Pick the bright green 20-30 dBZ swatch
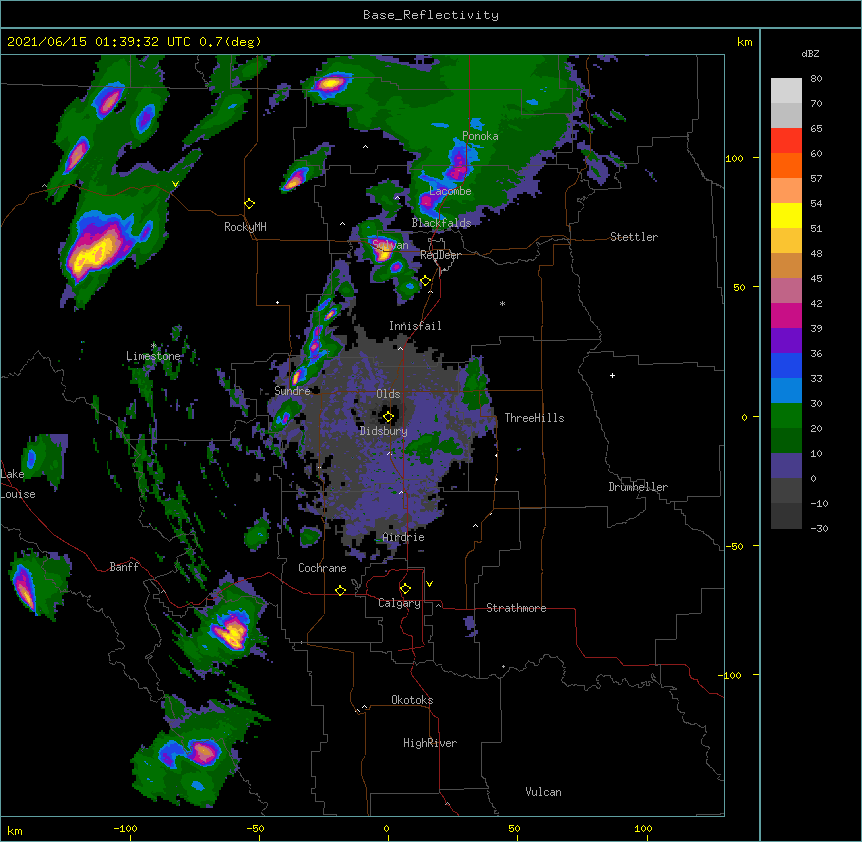The width and height of the screenshot is (862, 842). 786,416
